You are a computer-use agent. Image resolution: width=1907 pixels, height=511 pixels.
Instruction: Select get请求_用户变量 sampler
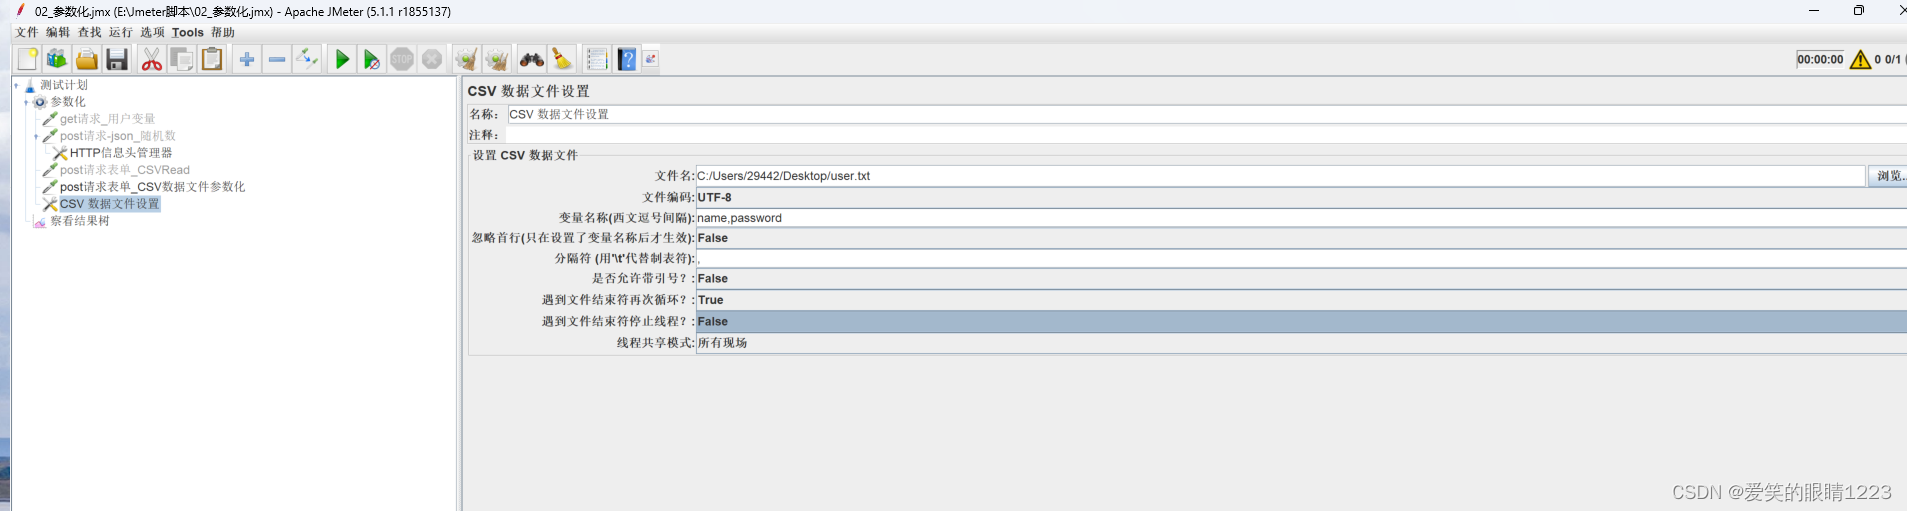(x=107, y=119)
